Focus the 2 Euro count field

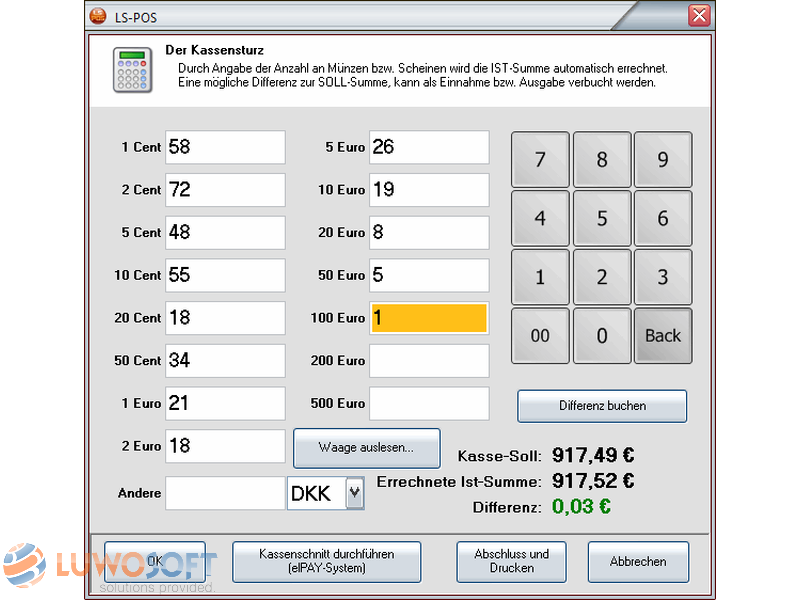coord(225,446)
